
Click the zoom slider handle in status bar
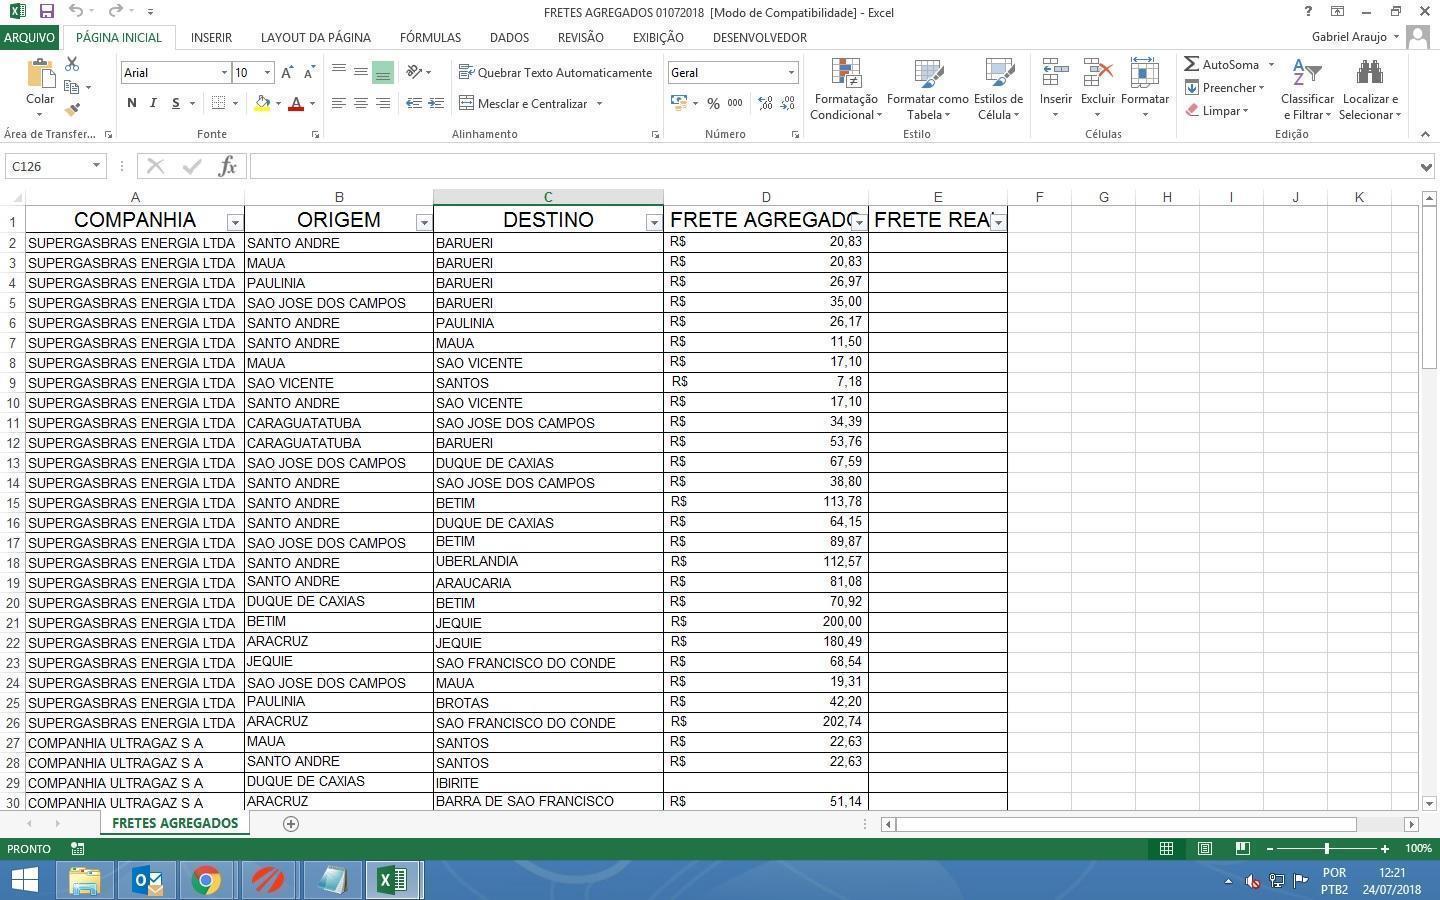[x=1327, y=848]
